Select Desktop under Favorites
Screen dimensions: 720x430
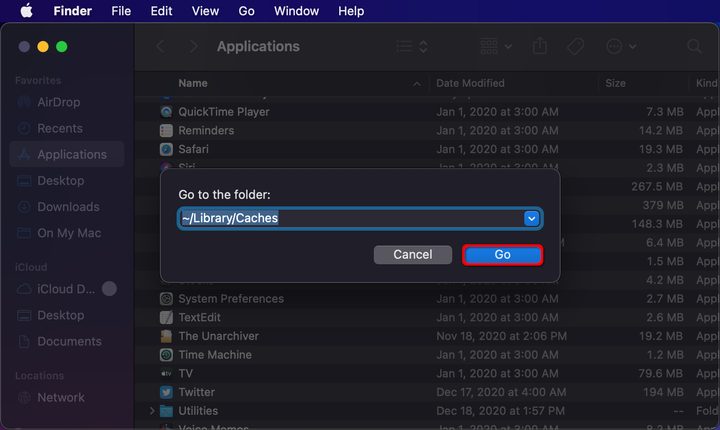[67, 181]
